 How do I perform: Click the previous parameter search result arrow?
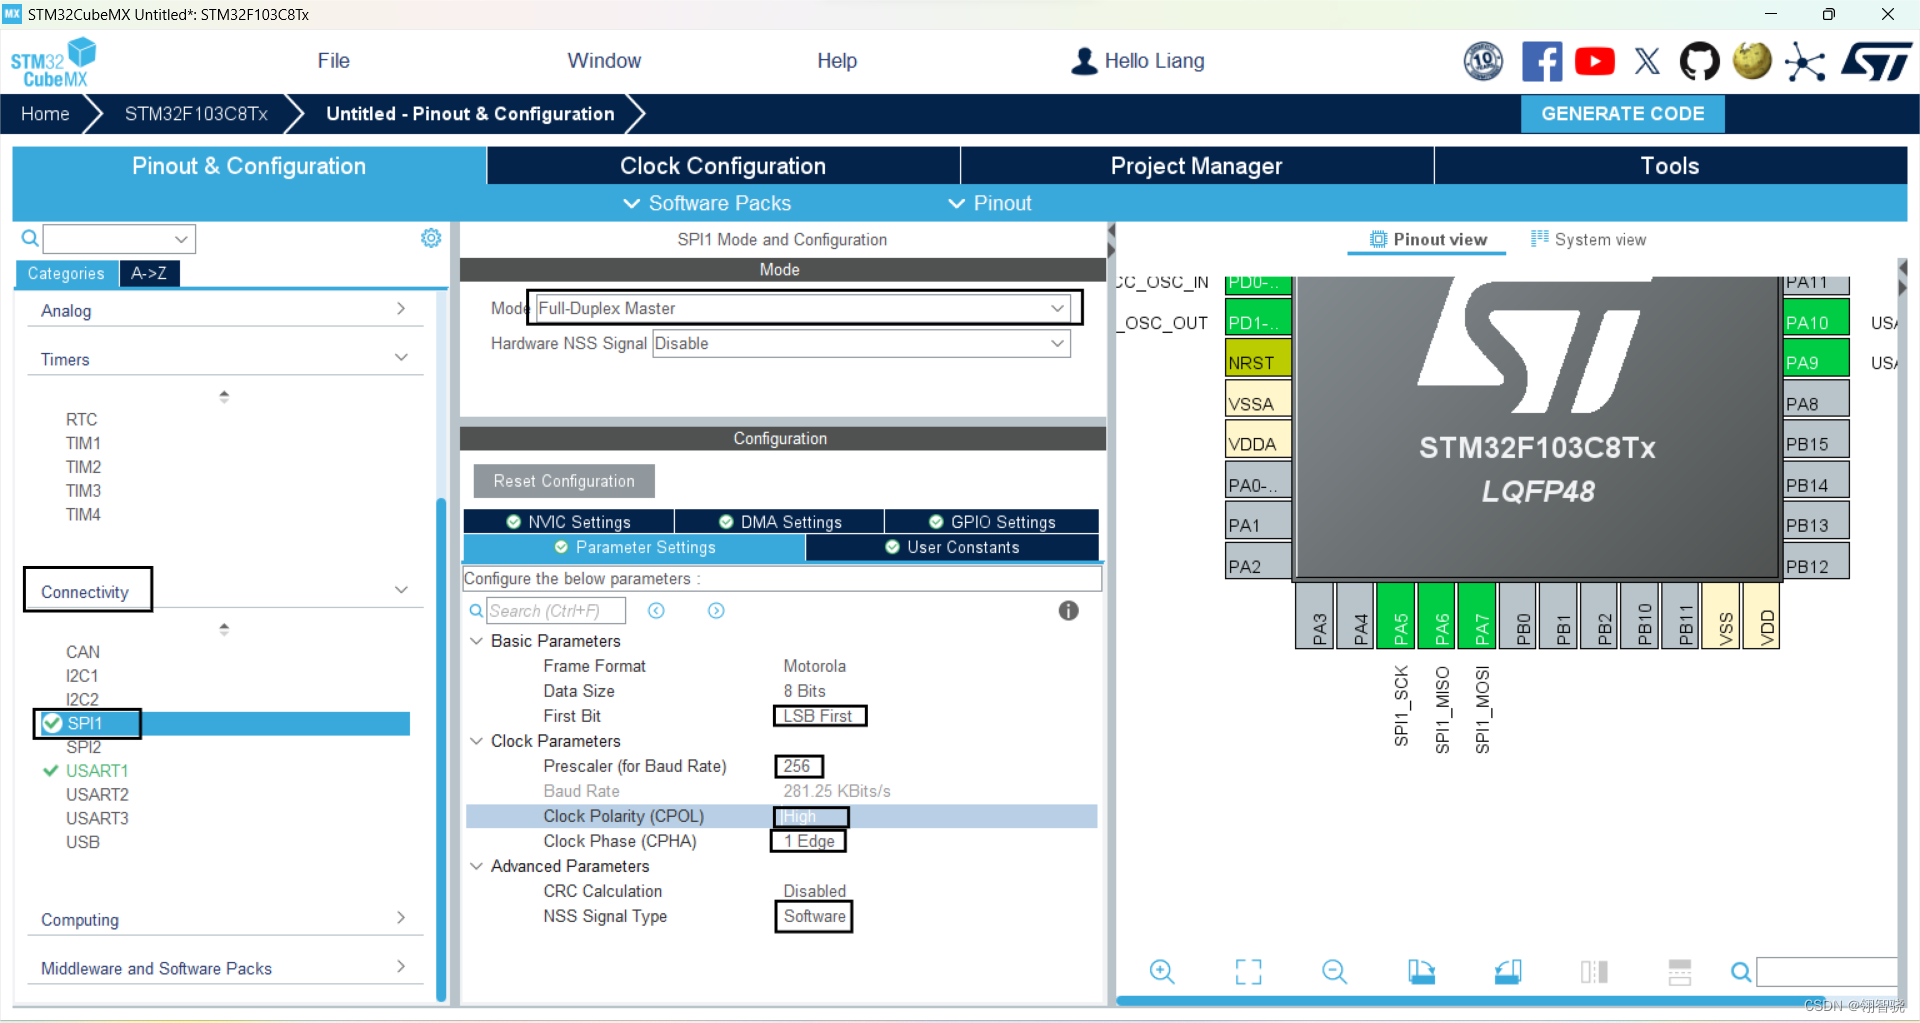pos(656,611)
